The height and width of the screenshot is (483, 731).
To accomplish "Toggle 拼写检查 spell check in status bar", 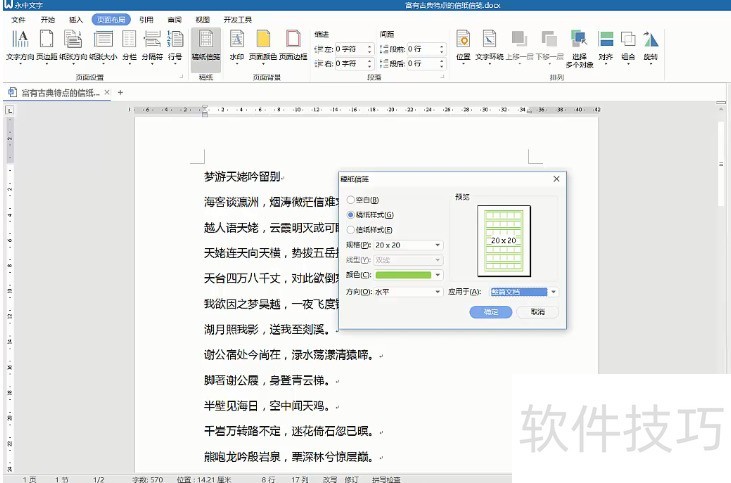I will (386, 479).
